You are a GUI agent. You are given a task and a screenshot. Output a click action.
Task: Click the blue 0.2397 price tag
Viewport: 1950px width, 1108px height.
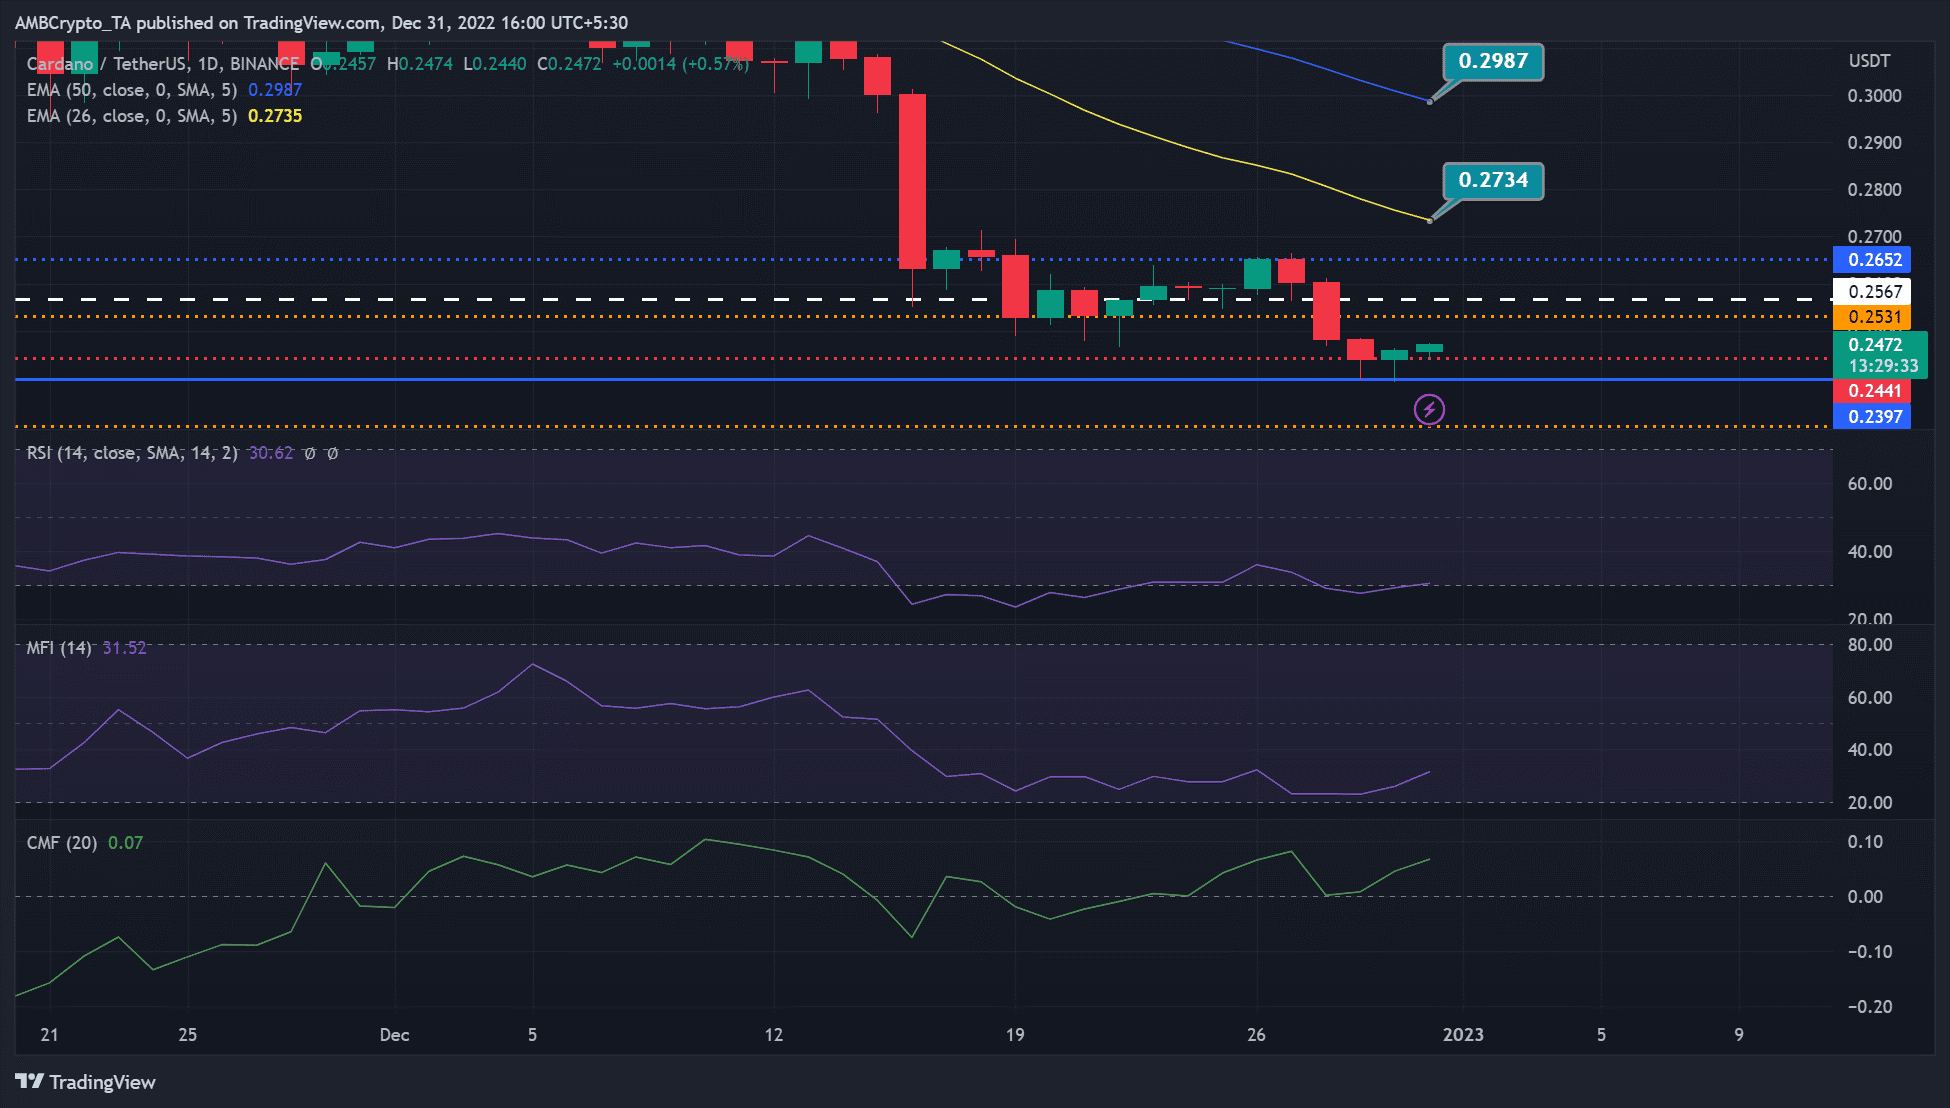pyautogui.click(x=1872, y=417)
